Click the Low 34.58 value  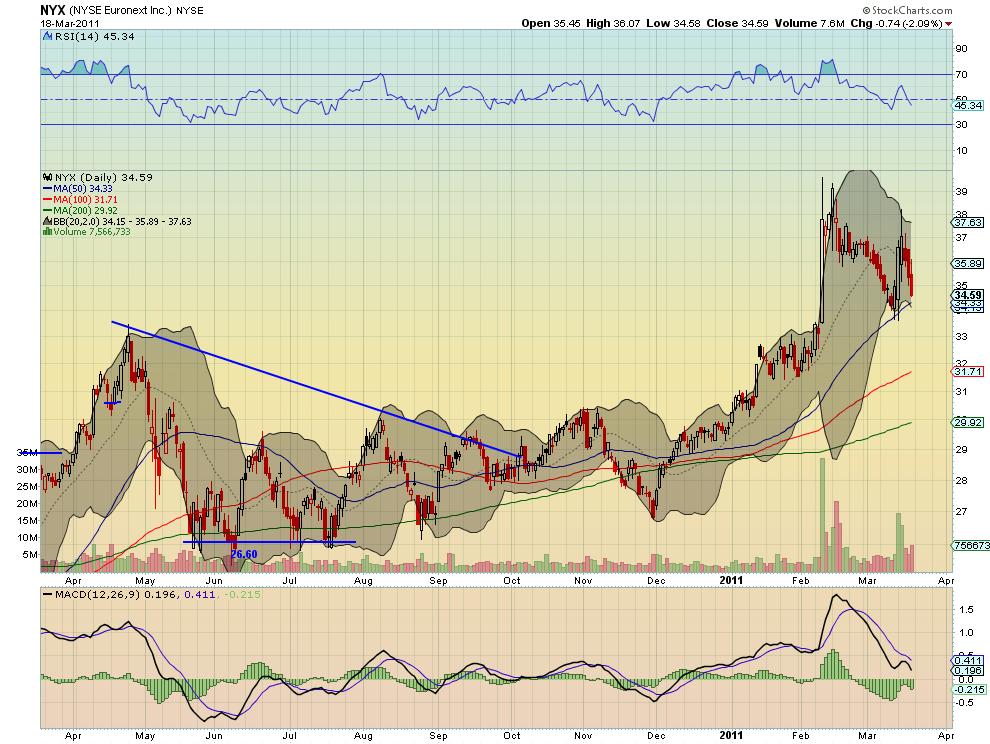point(673,23)
